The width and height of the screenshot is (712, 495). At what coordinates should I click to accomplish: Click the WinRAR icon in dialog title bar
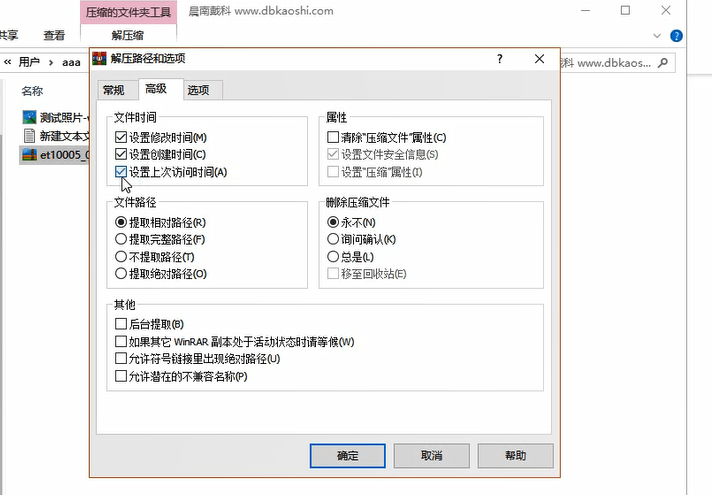pyautogui.click(x=99, y=59)
